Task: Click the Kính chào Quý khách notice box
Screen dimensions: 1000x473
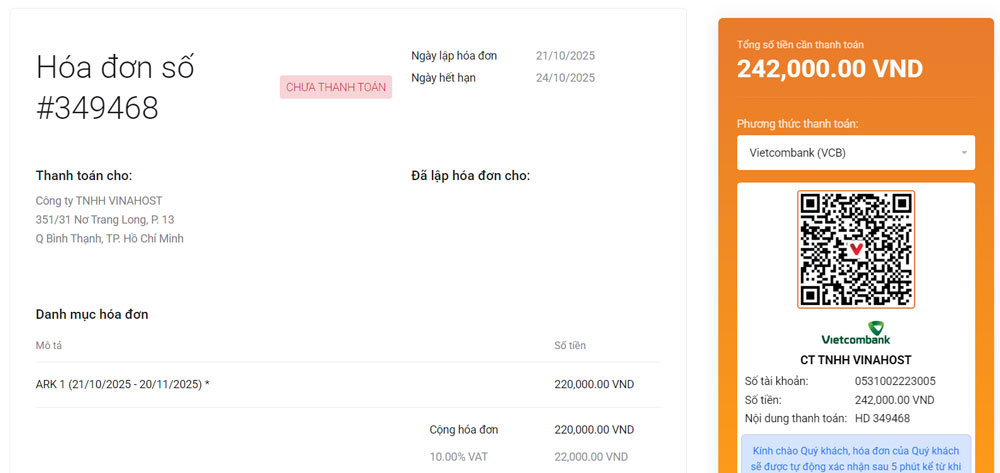Action: click(856, 454)
